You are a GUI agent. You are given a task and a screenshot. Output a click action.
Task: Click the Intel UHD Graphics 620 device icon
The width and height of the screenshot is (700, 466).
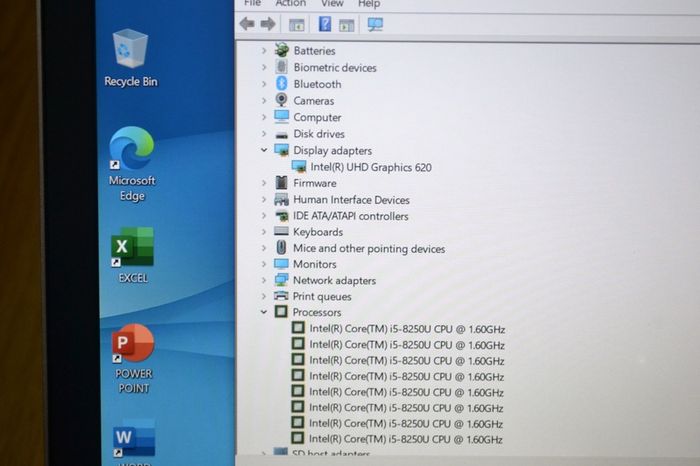pyautogui.click(x=299, y=166)
